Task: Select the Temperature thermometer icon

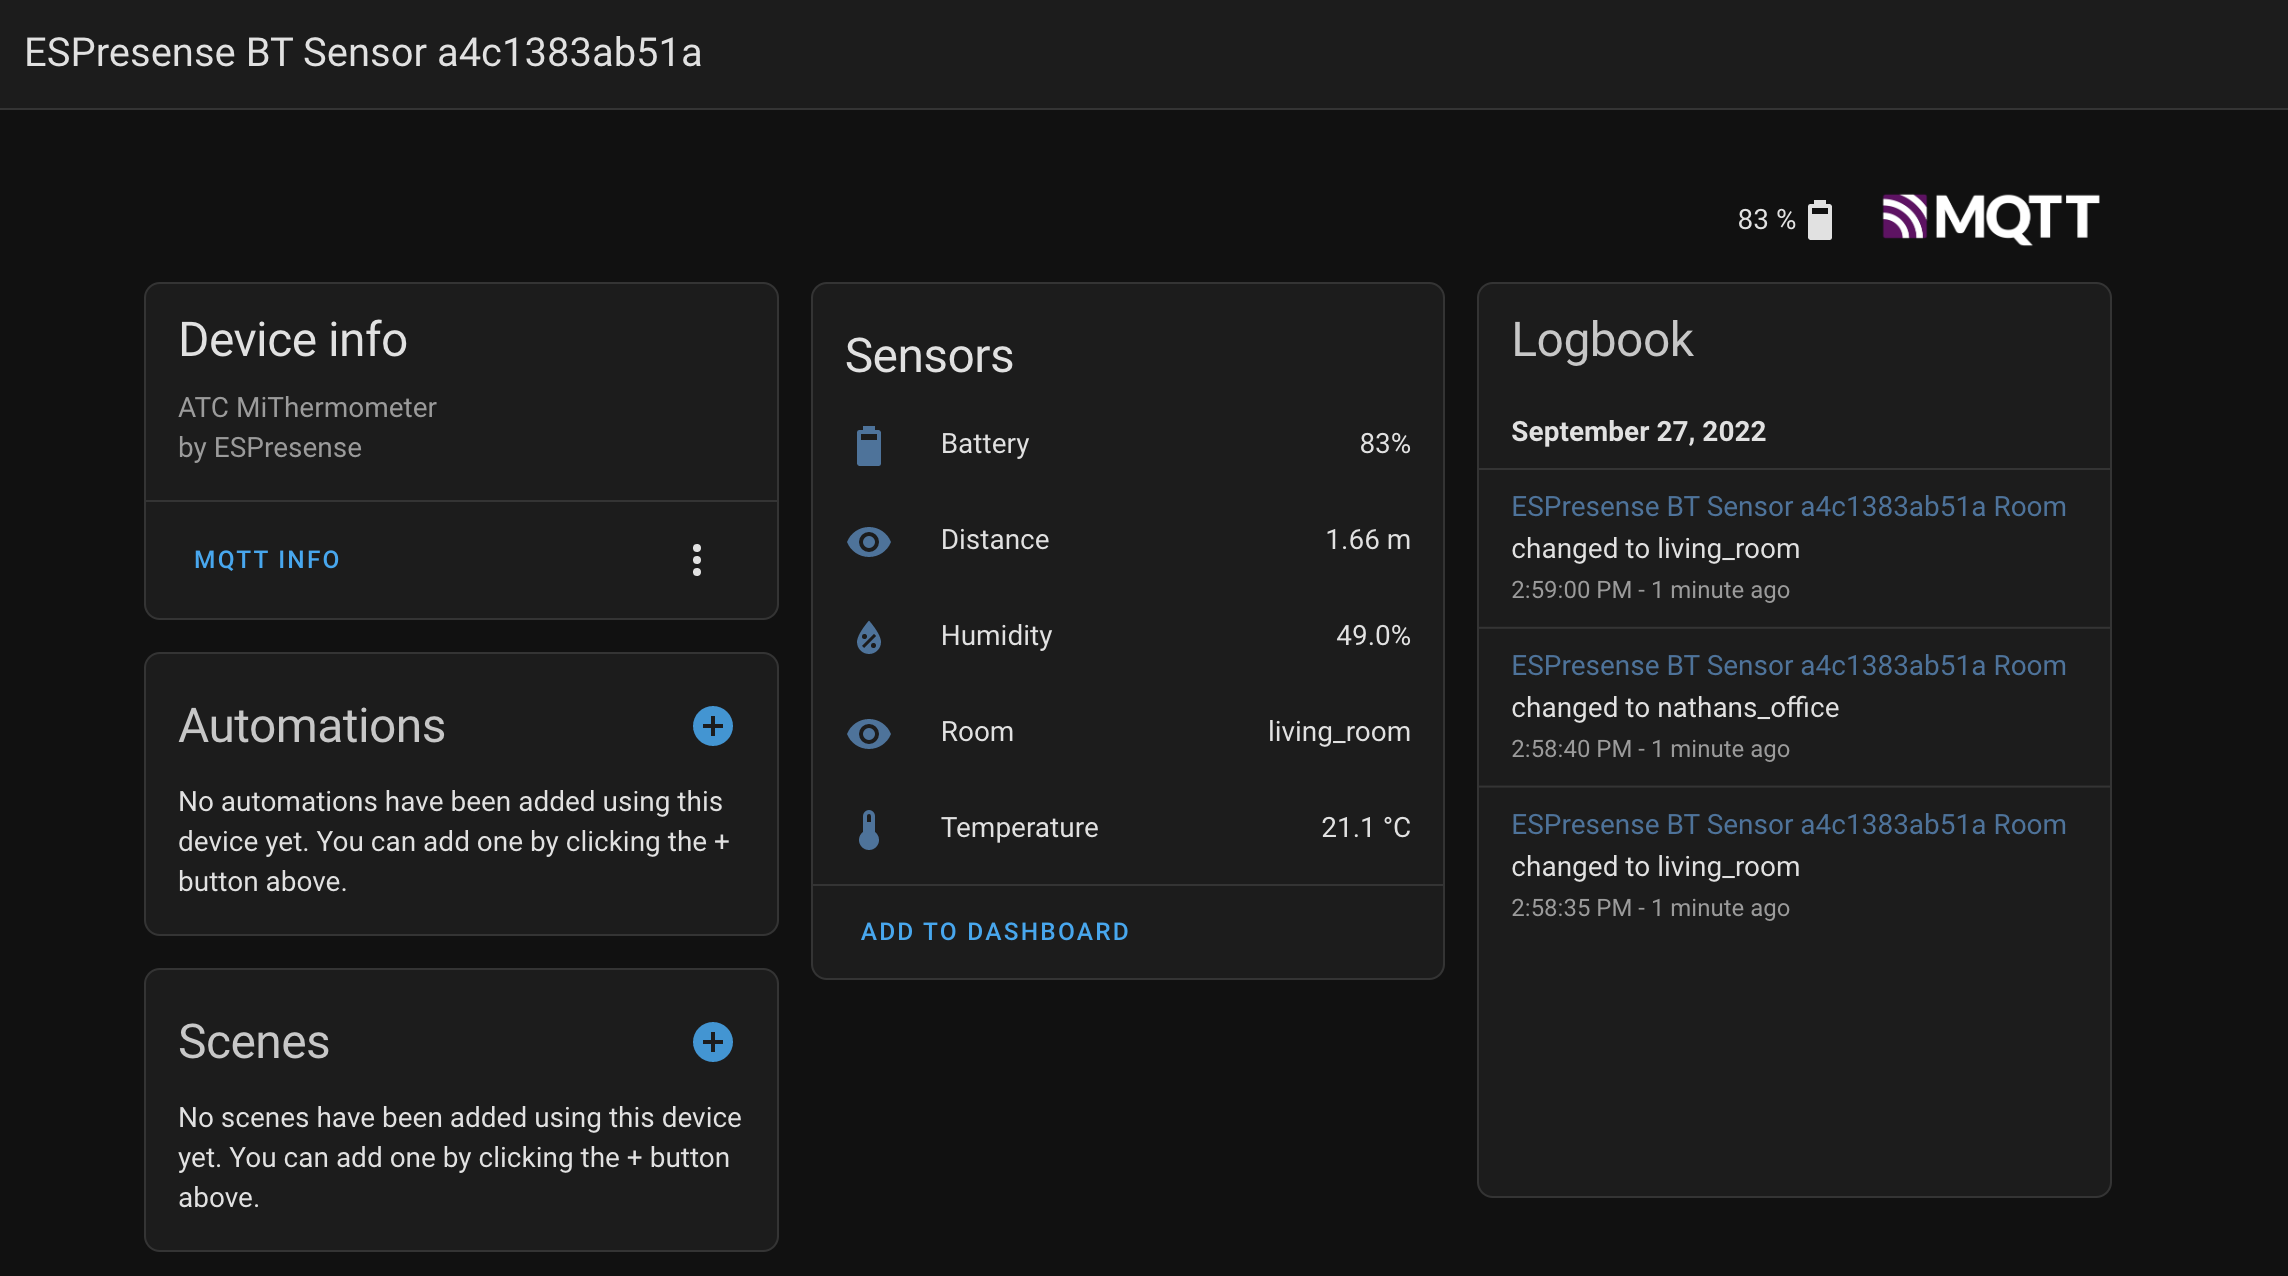Action: click(x=869, y=829)
